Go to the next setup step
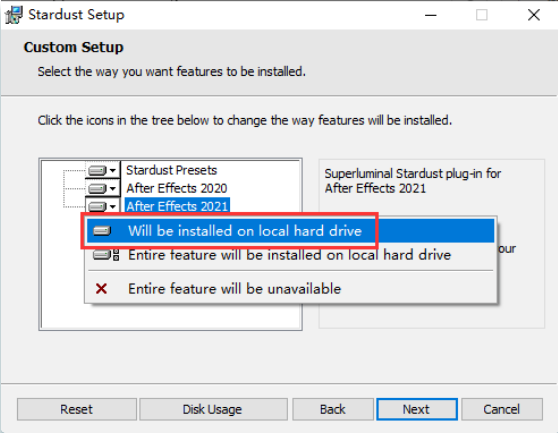The image size is (558, 433). (x=417, y=409)
